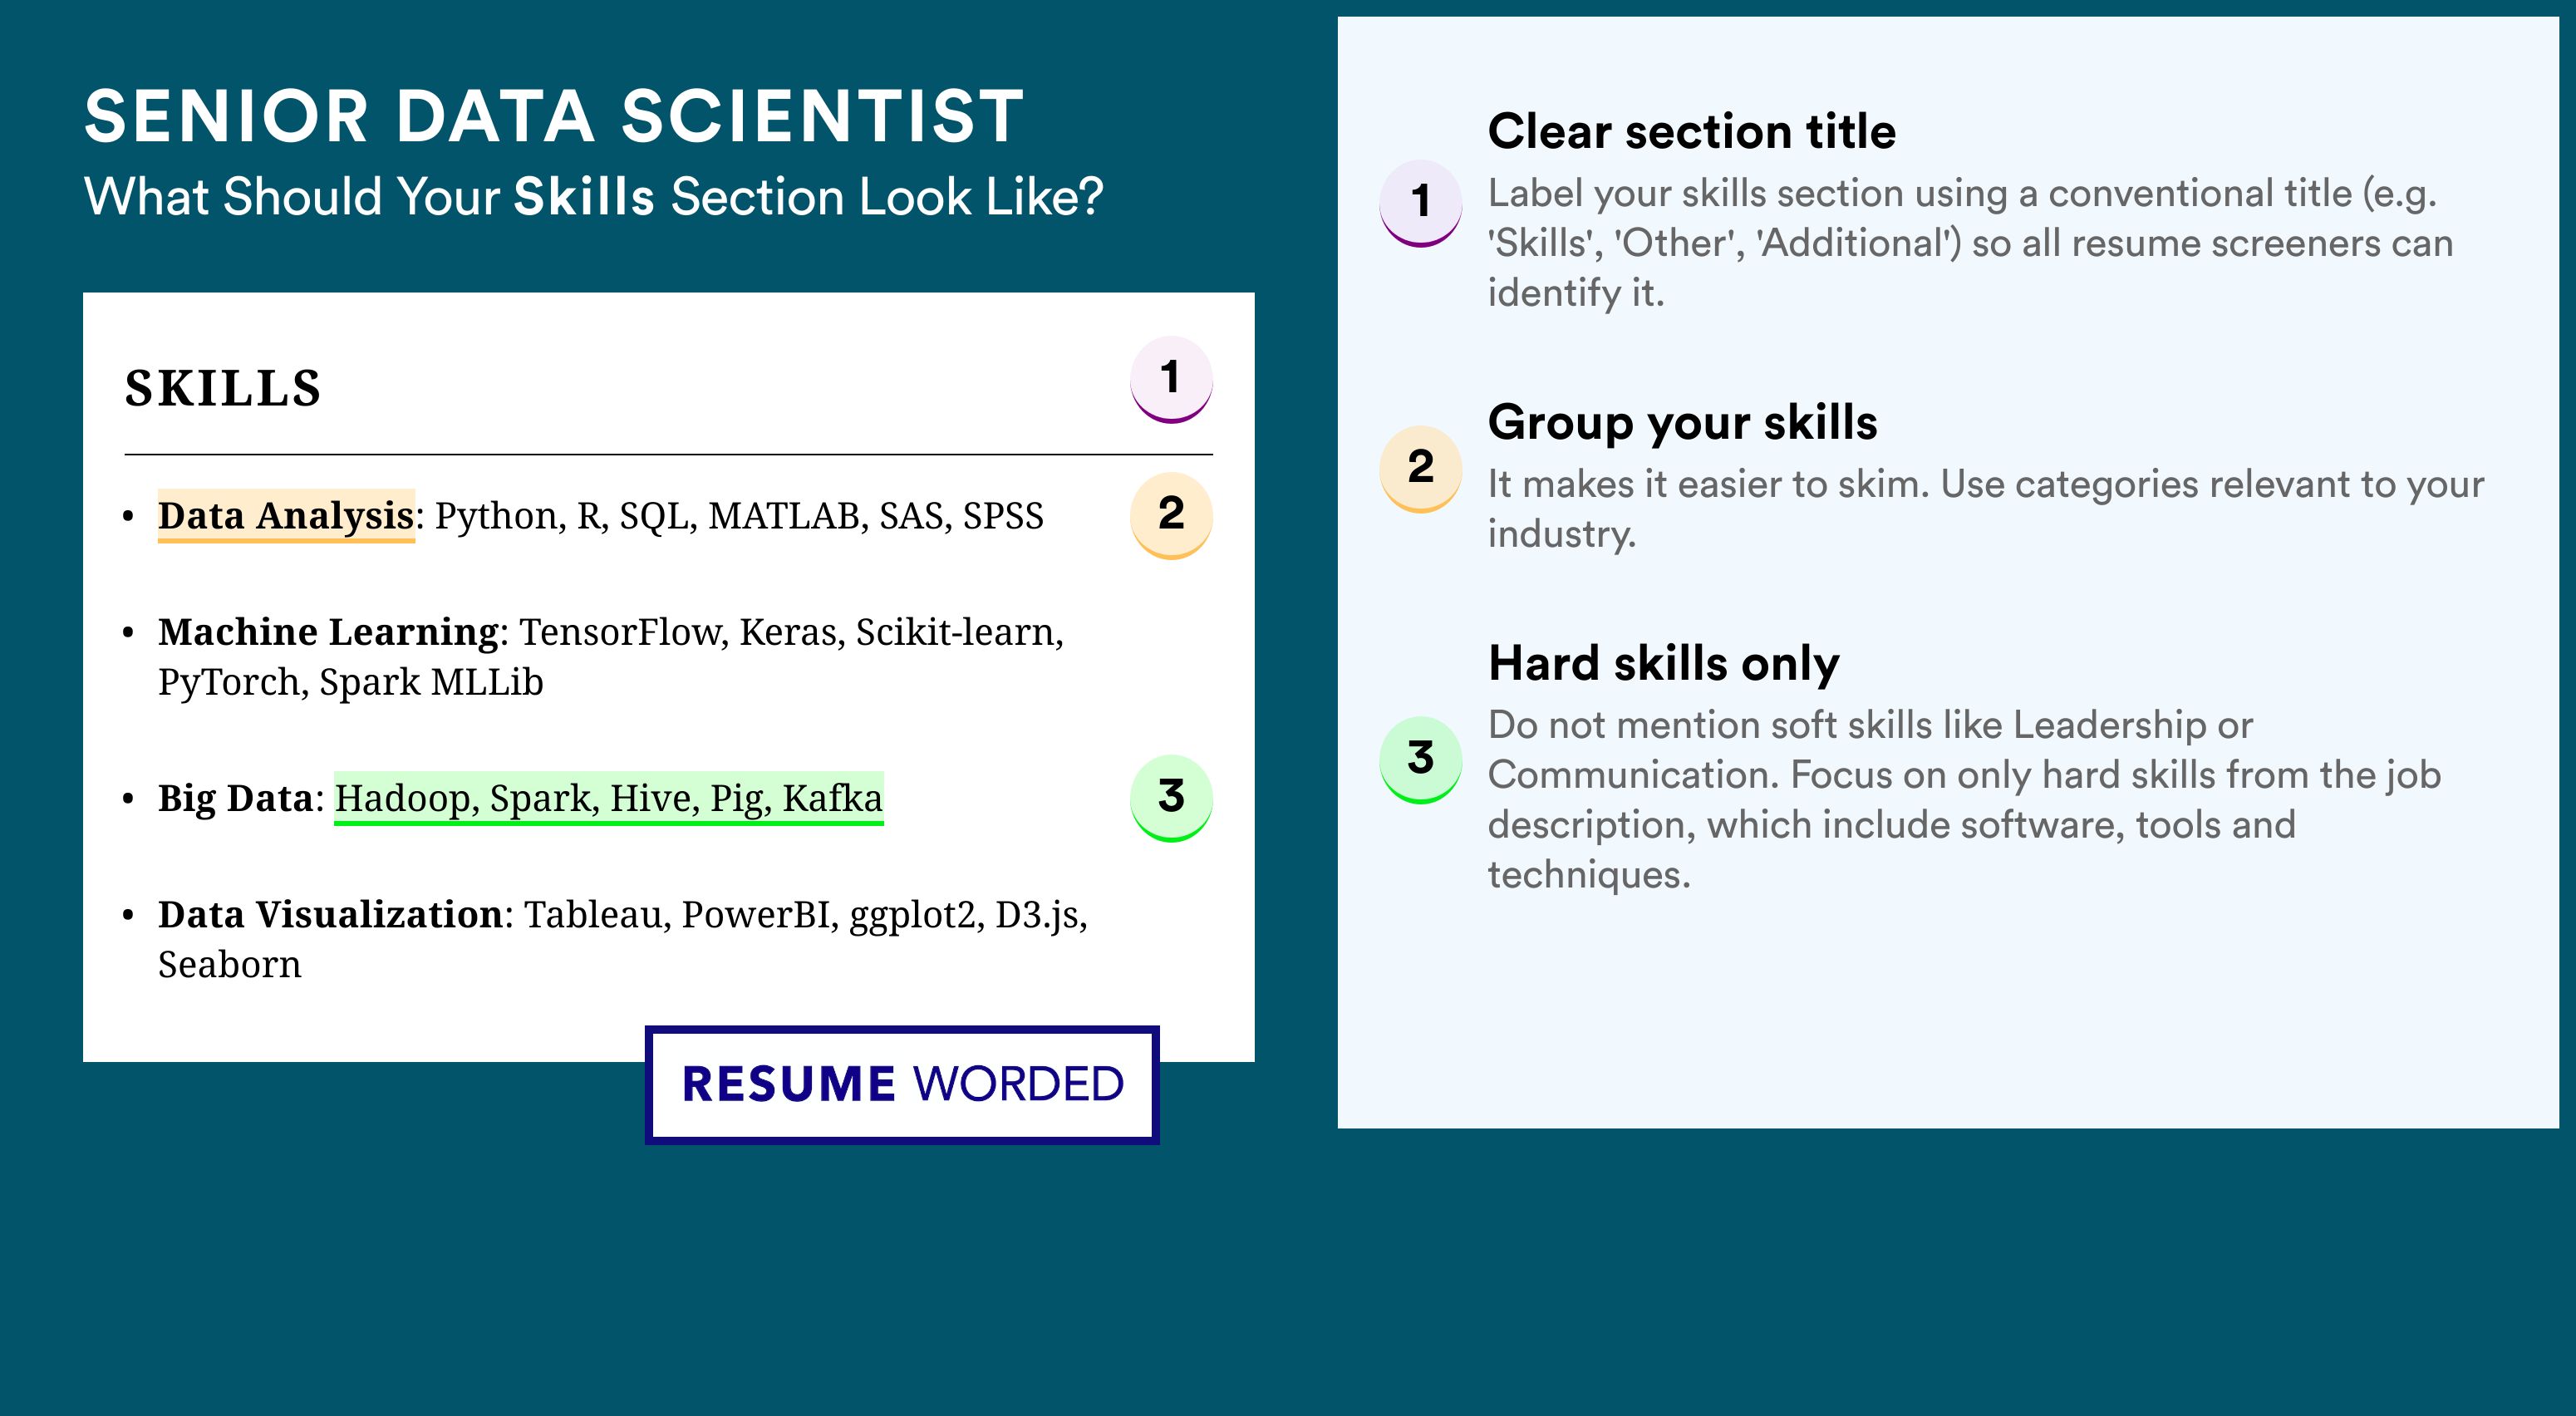Click purple badge 1 beside SKILLS heading
Image resolution: width=2576 pixels, height=1416 pixels.
coord(1171,379)
